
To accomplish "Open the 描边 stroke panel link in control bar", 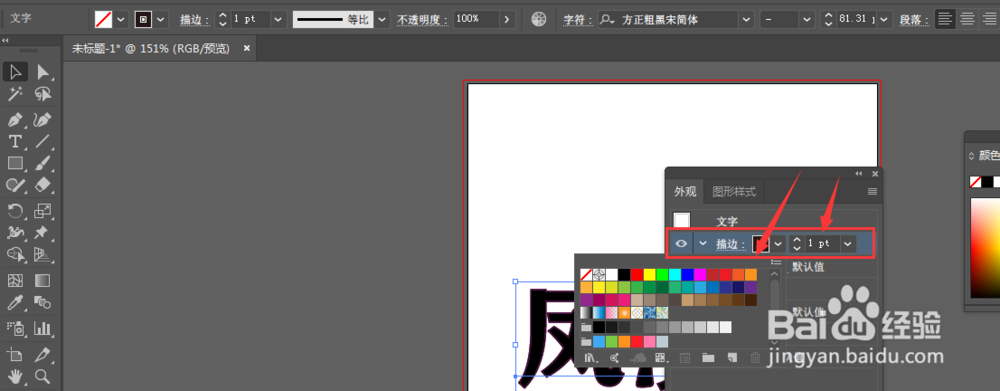I will (195, 20).
